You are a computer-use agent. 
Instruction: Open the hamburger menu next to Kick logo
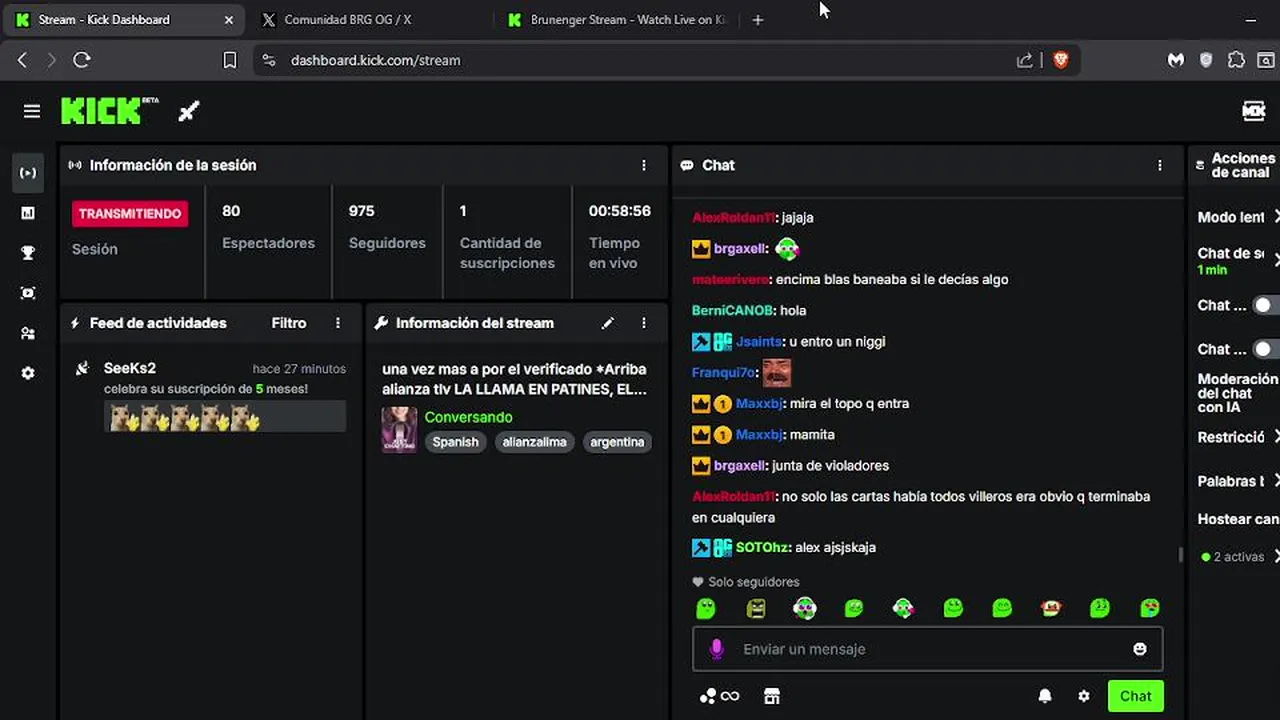click(x=32, y=111)
